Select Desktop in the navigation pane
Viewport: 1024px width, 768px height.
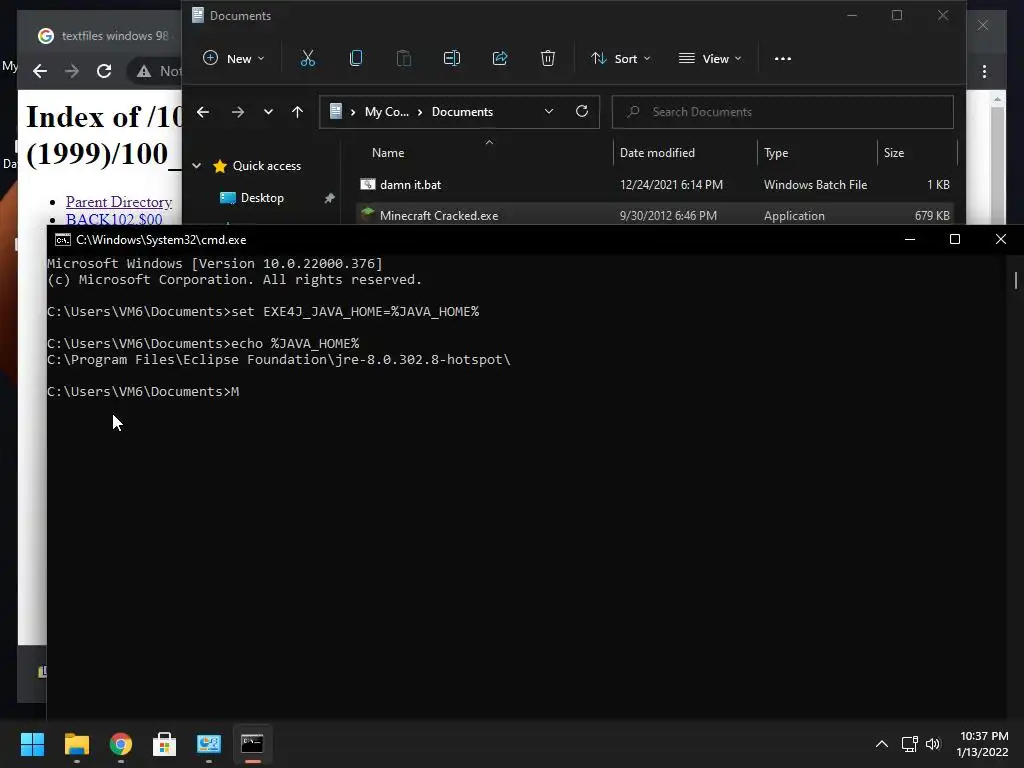tap(262, 198)
